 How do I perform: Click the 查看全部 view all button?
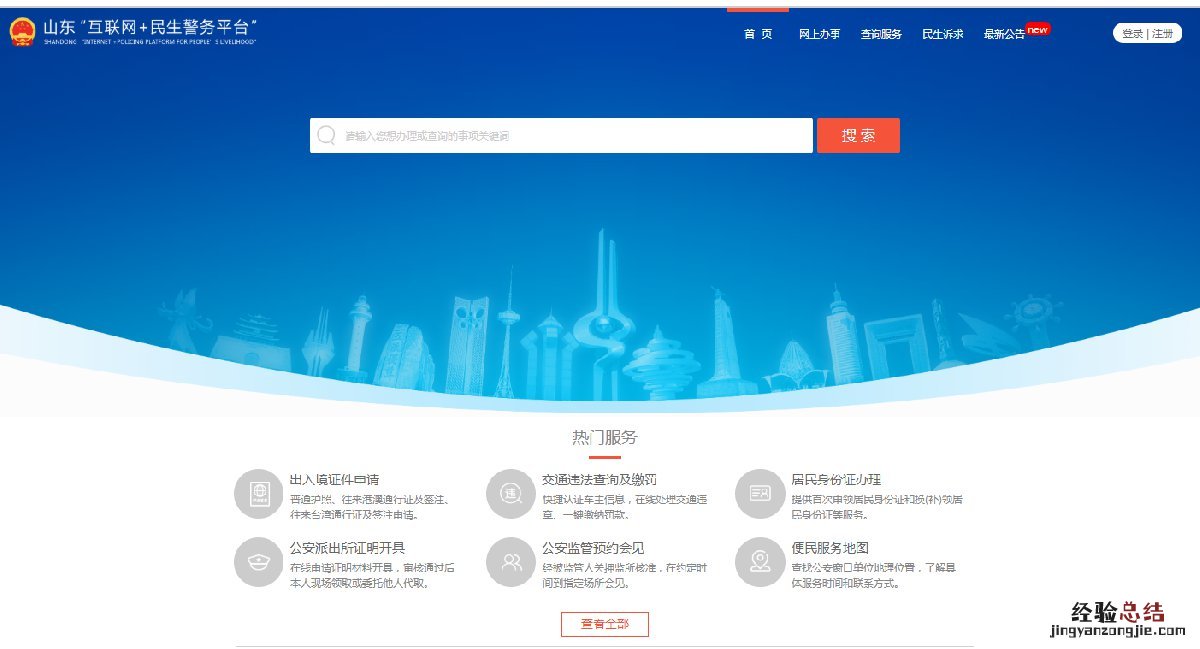[605, 624]
